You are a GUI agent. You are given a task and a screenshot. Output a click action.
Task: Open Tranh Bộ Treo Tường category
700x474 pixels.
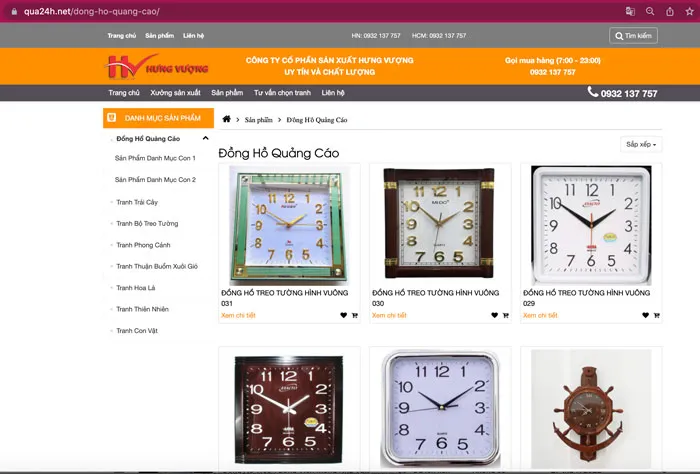(x=147, y=224)
